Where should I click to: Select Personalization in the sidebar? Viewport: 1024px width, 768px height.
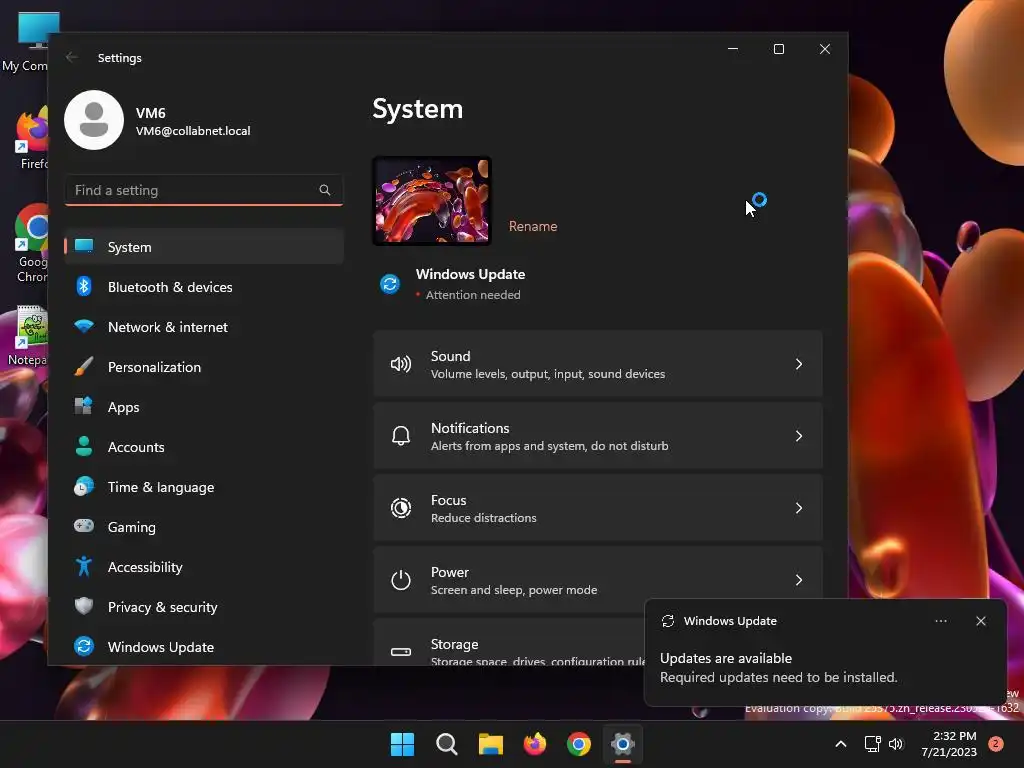point(204,366)
